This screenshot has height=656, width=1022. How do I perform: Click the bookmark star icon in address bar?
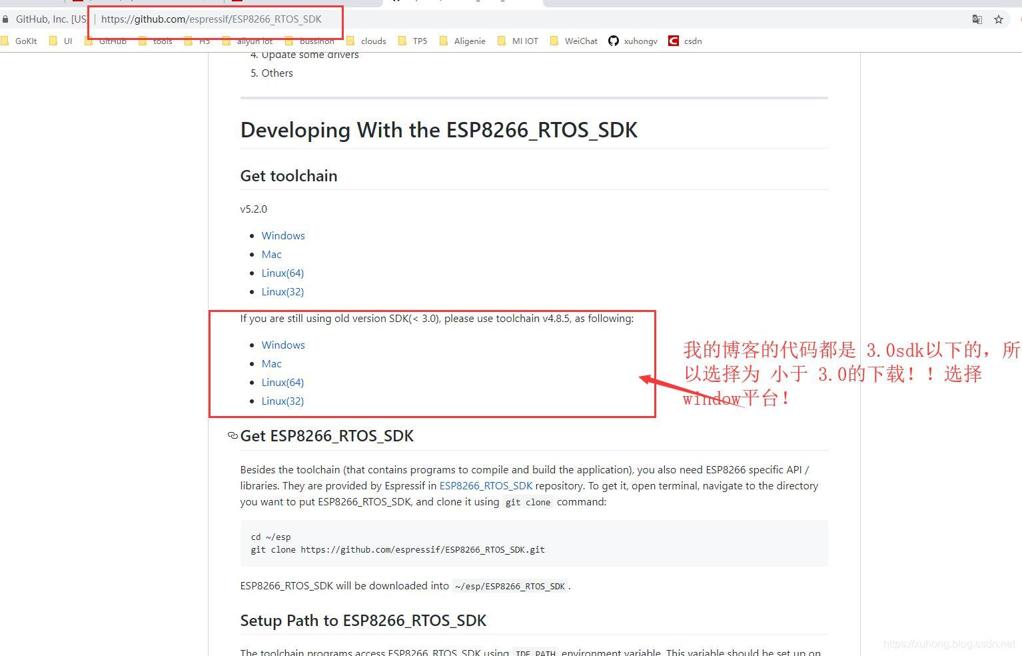point(998,20)
